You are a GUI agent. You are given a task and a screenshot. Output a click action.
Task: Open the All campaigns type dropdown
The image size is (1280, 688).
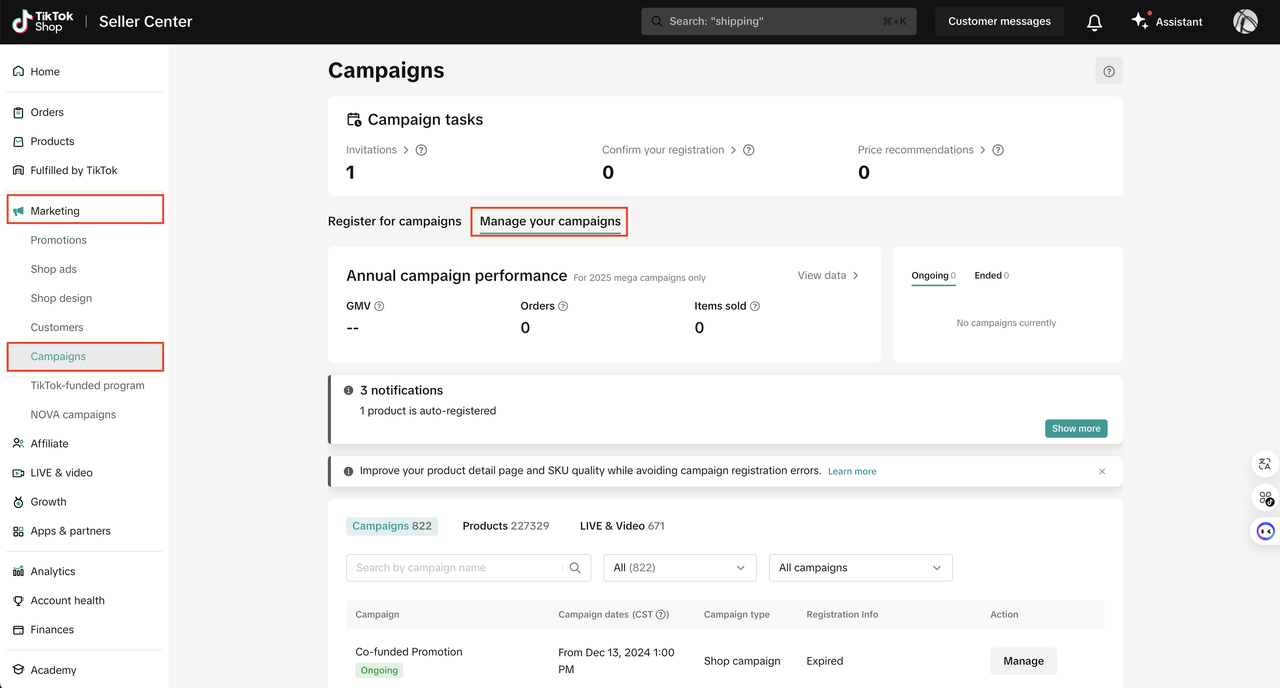(860, 568)
